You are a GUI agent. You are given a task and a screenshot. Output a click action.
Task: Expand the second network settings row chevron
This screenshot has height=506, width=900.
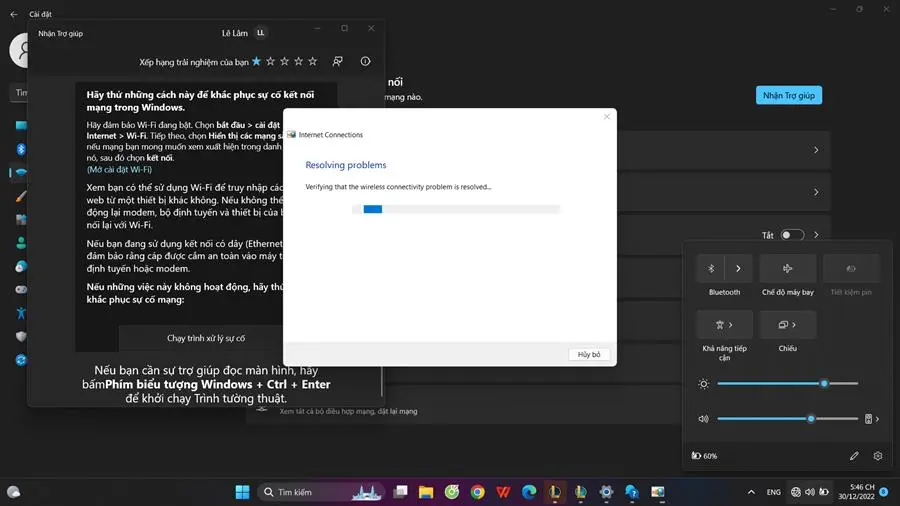(x=816, y=192)
